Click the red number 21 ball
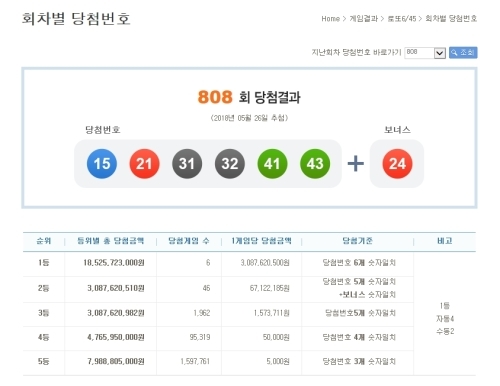500x386 pixels. point(144,164)
